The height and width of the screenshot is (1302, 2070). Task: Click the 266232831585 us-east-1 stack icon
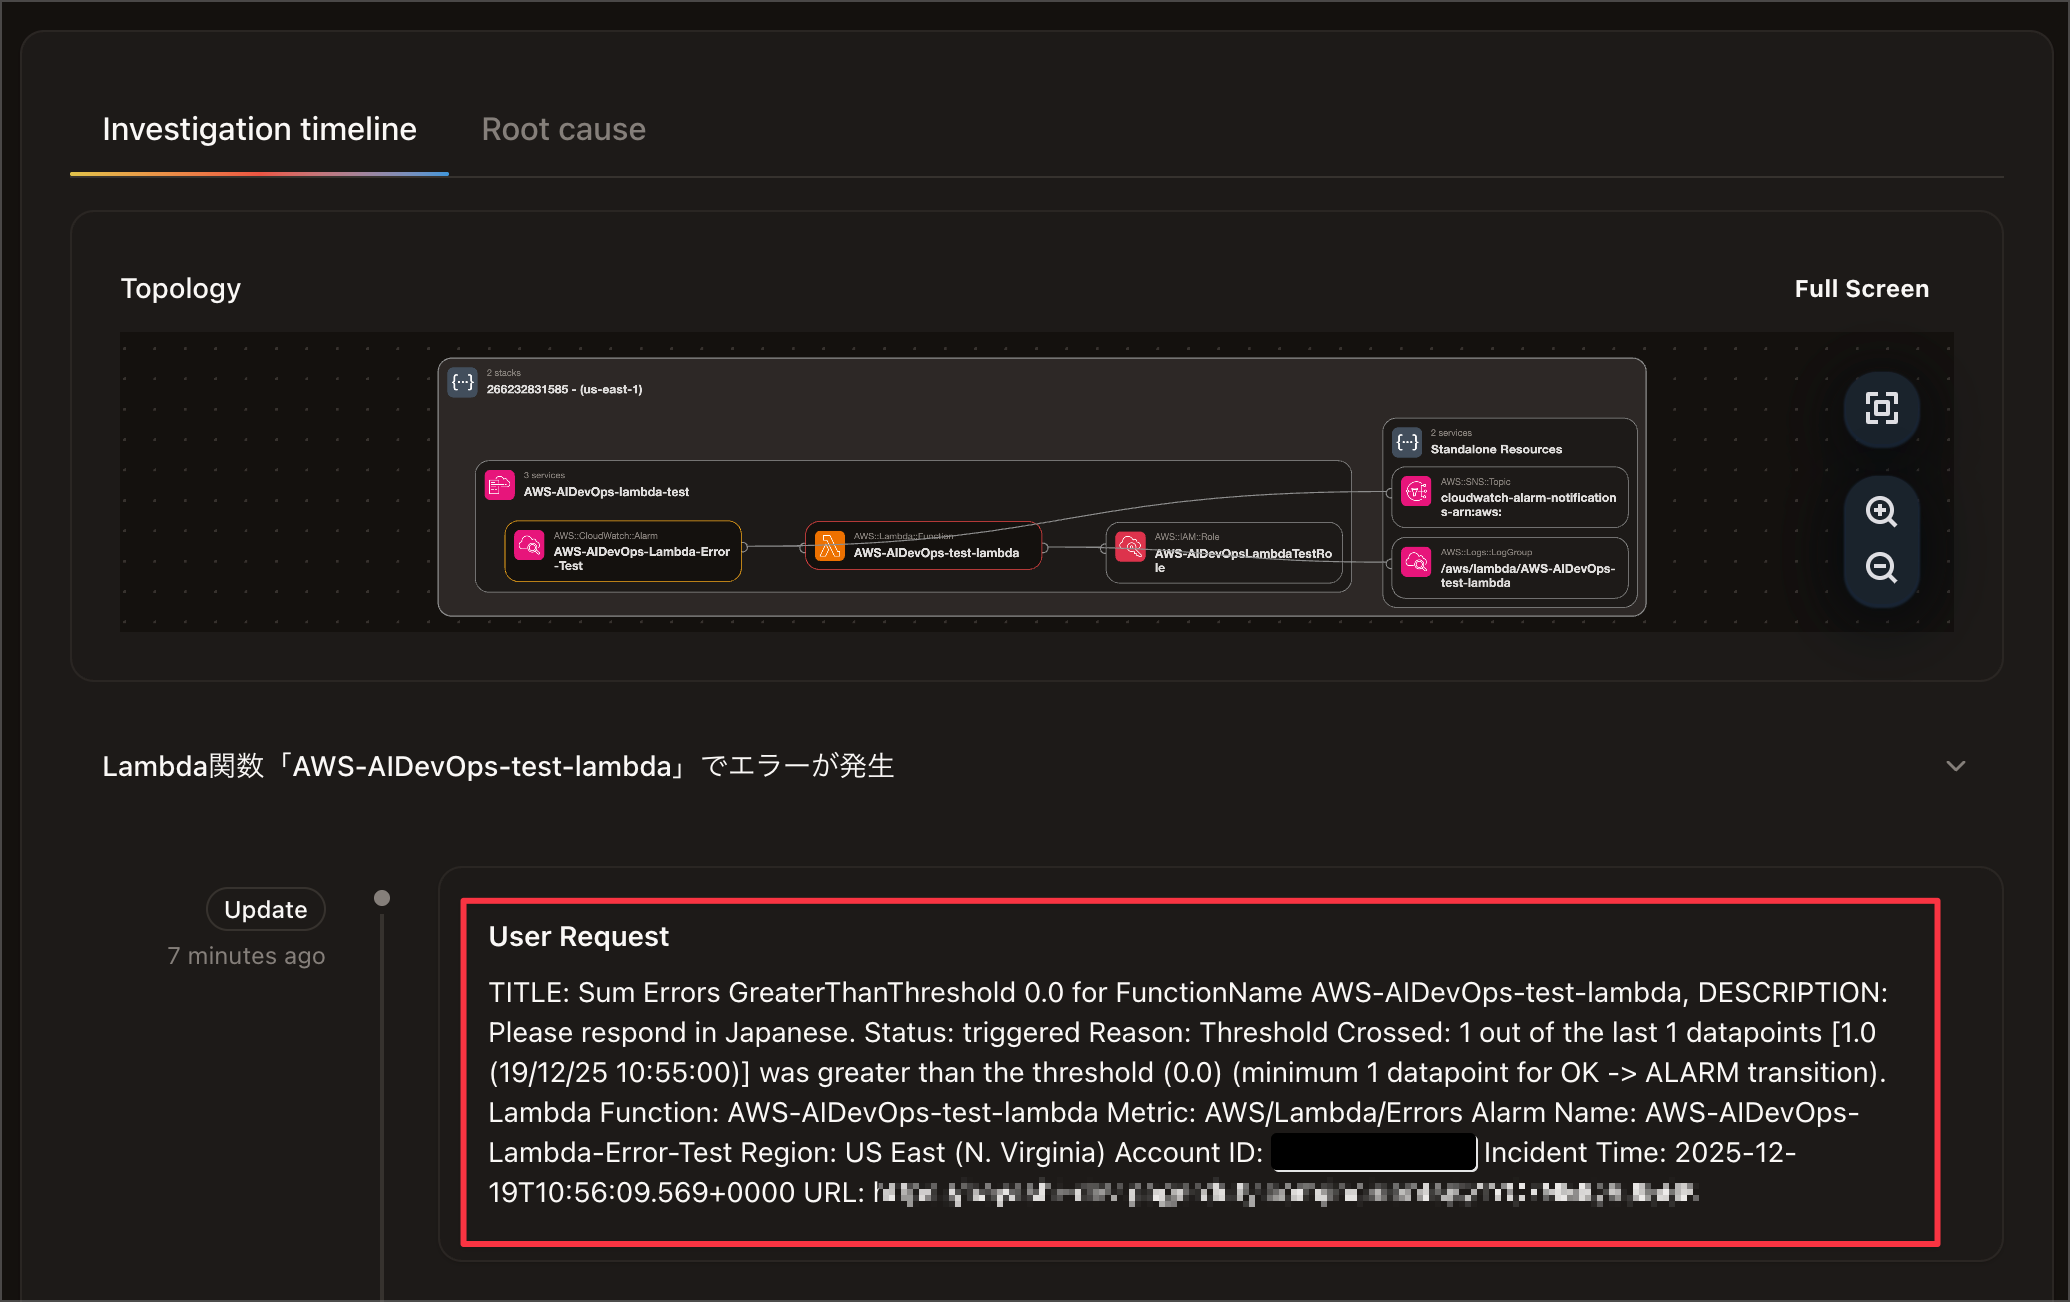[461, 381]
